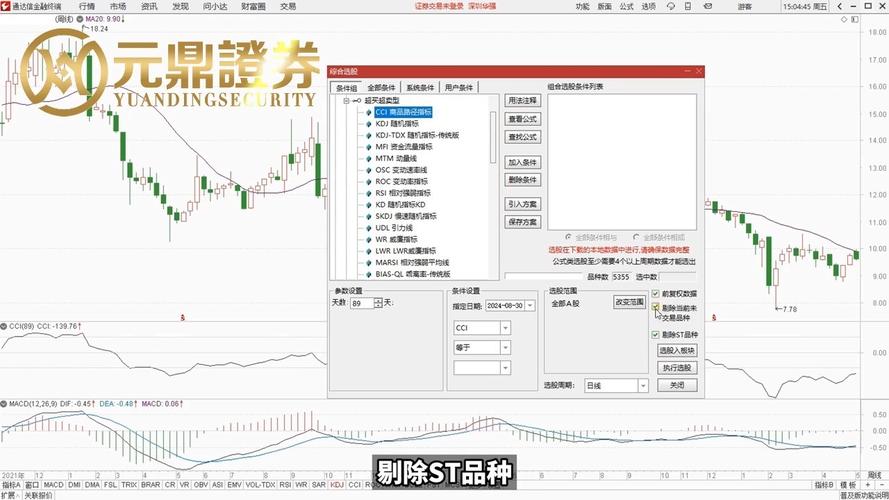The height and width of the screenshot is (500, 889).
Task: Select the KDJ indicator tab at bottom
Action: click(337, 485)
